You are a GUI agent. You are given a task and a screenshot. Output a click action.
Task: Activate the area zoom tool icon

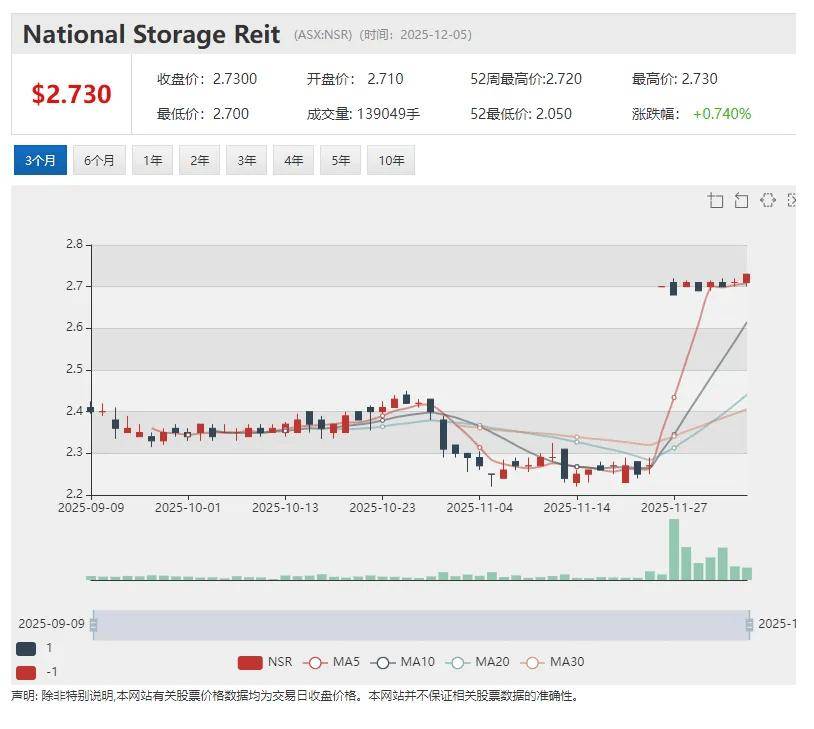pos(716,201)
